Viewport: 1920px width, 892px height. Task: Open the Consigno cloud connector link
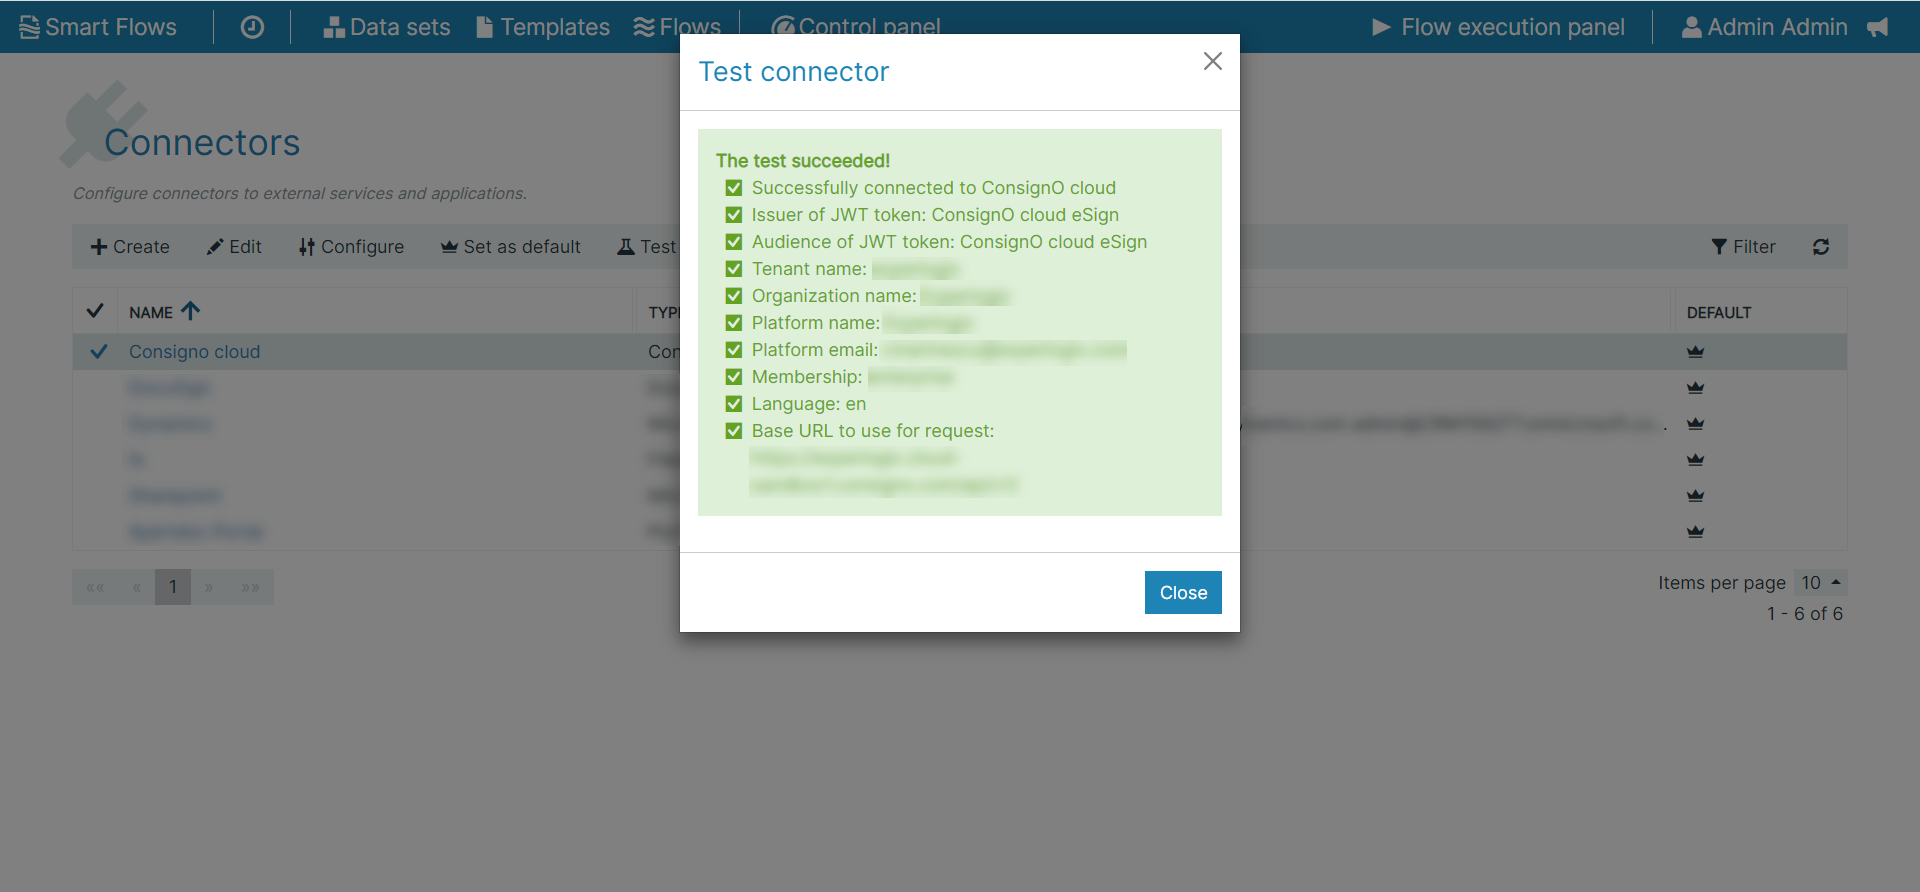click(194, 352)
